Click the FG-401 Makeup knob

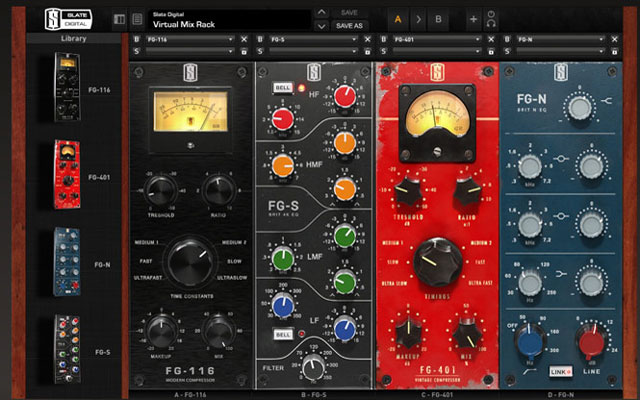tap(409, 333)
